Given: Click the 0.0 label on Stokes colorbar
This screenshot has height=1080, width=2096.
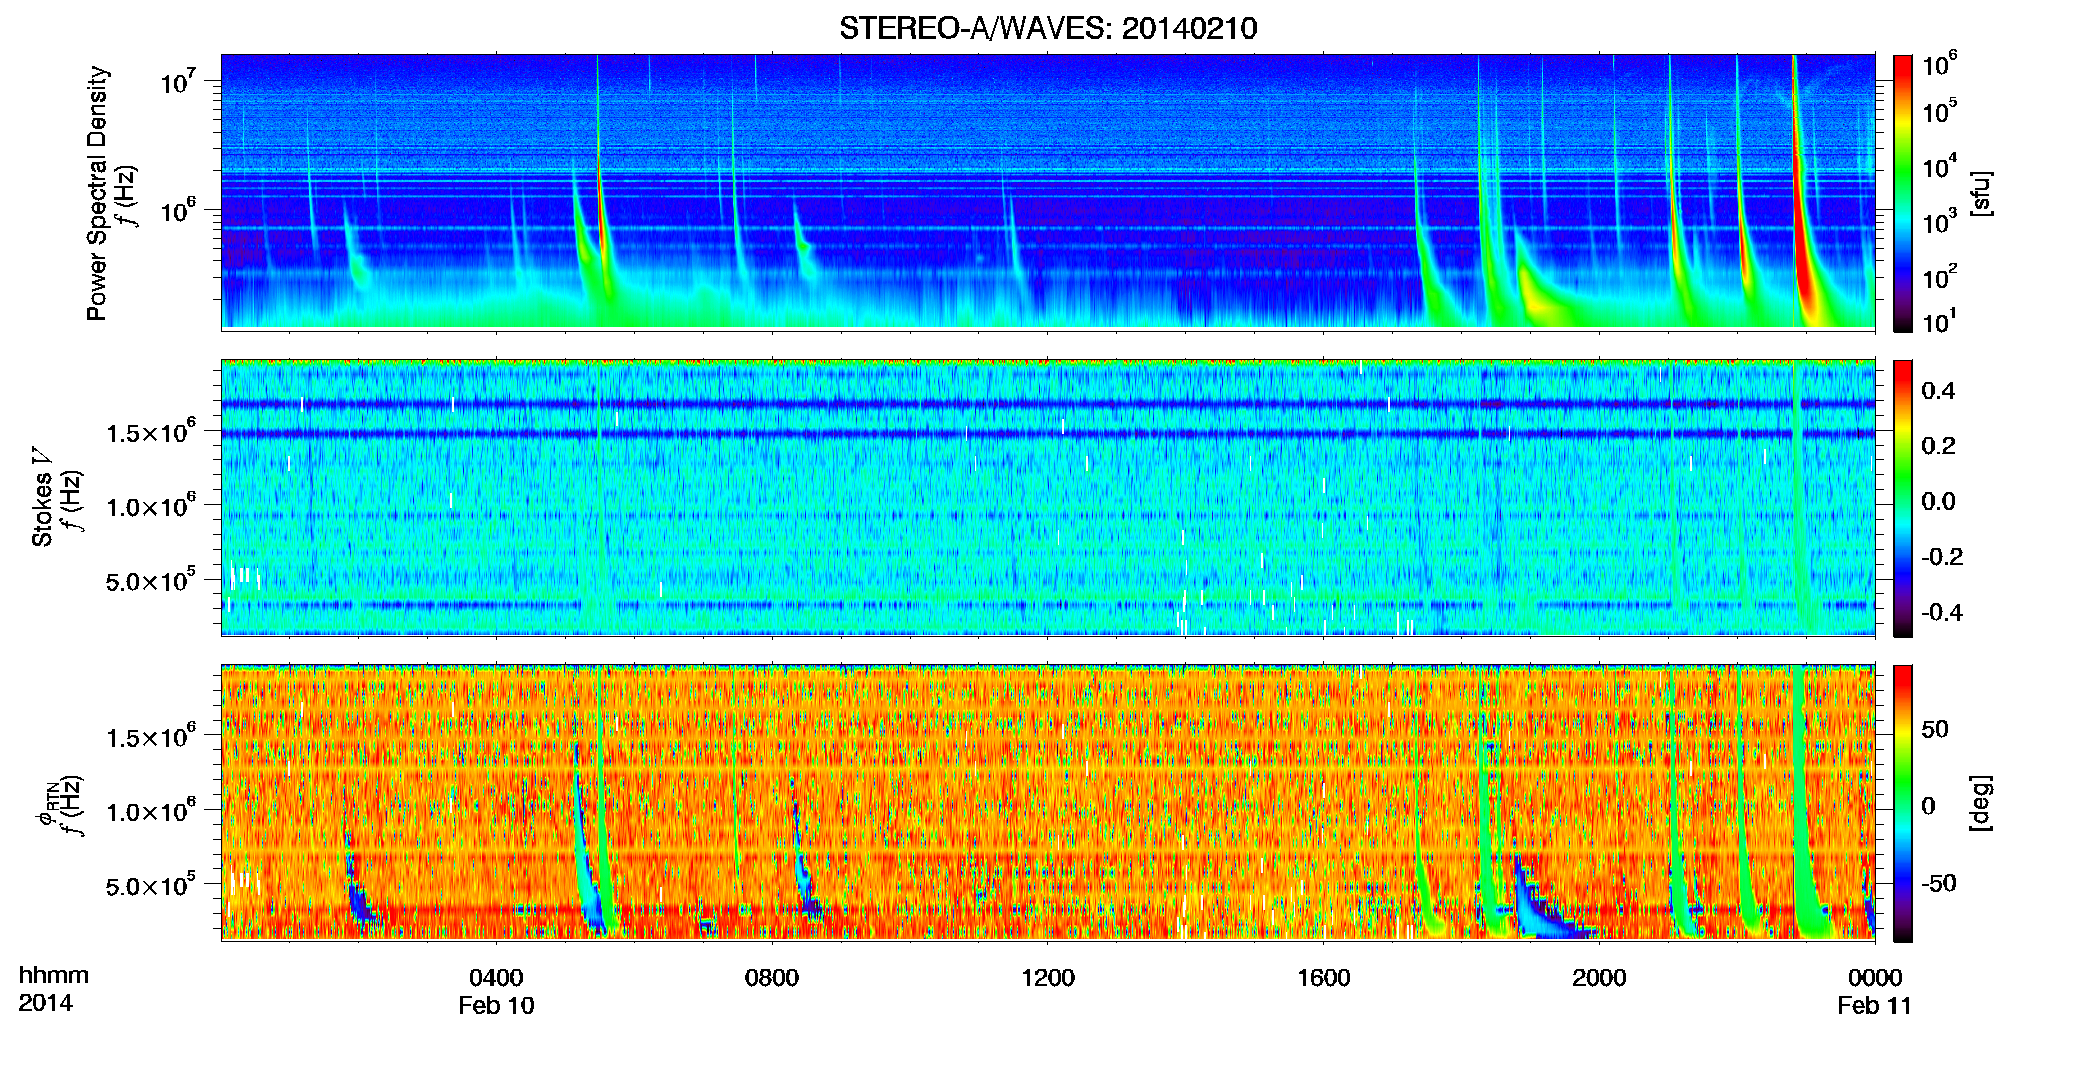Looking at the screenshot, I should coord(1938,501).
